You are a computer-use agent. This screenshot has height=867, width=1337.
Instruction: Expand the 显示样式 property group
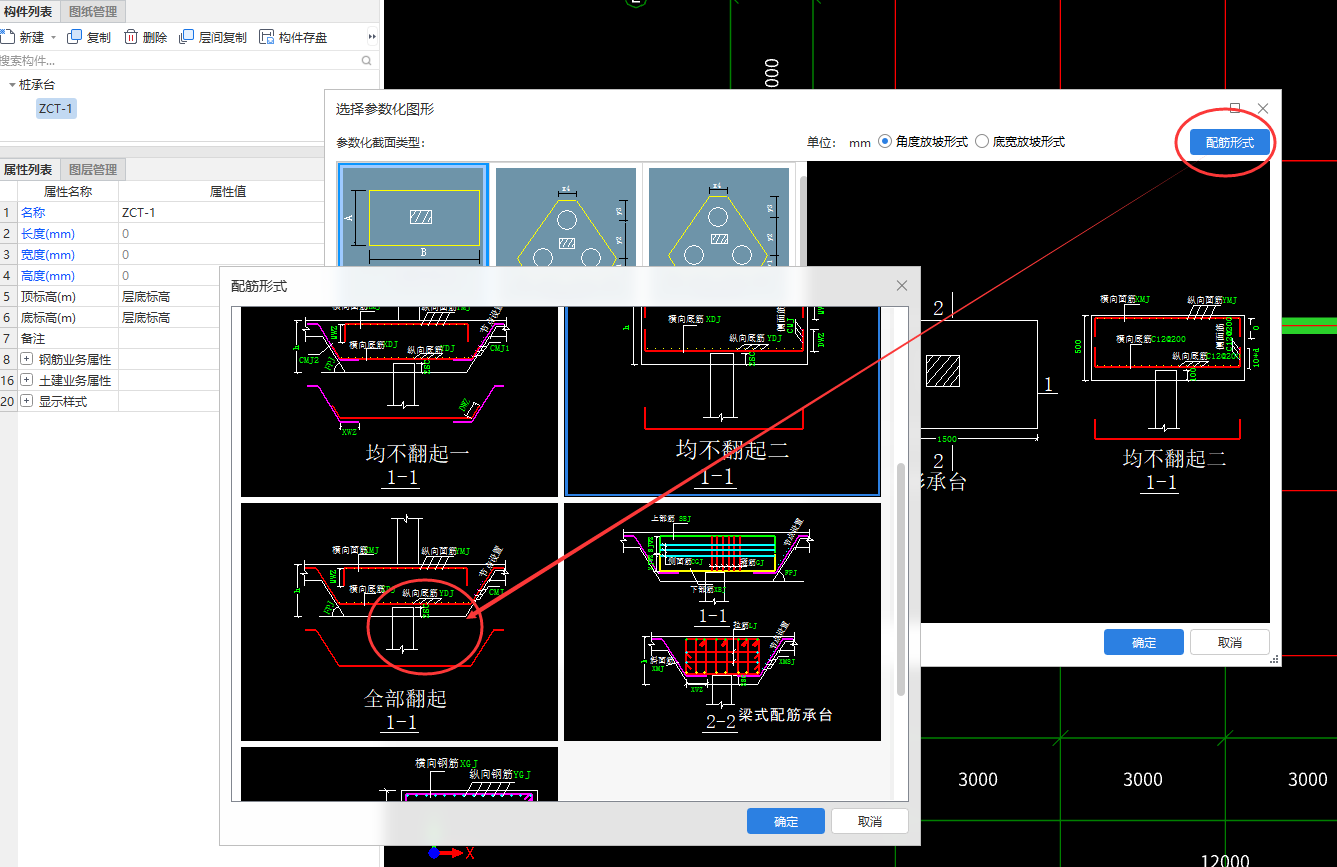pos(26,401)
